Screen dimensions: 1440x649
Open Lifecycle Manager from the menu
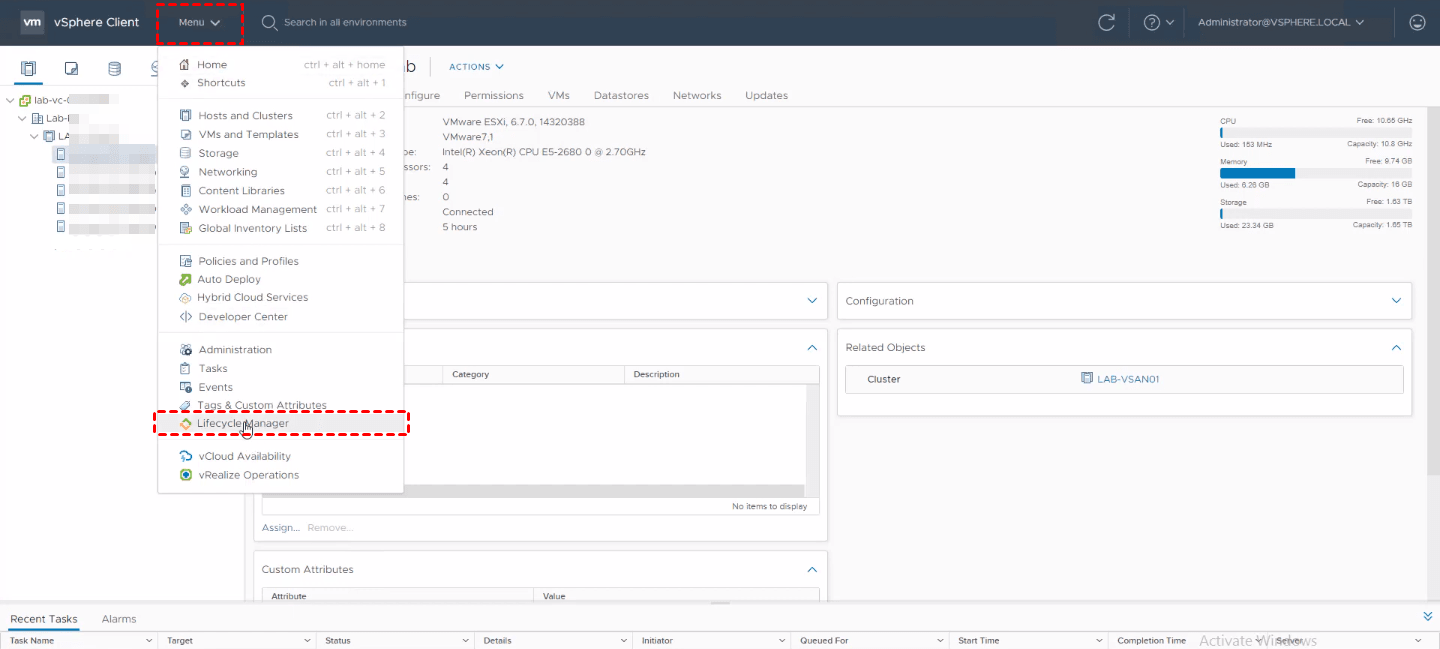tap(242, 423)
